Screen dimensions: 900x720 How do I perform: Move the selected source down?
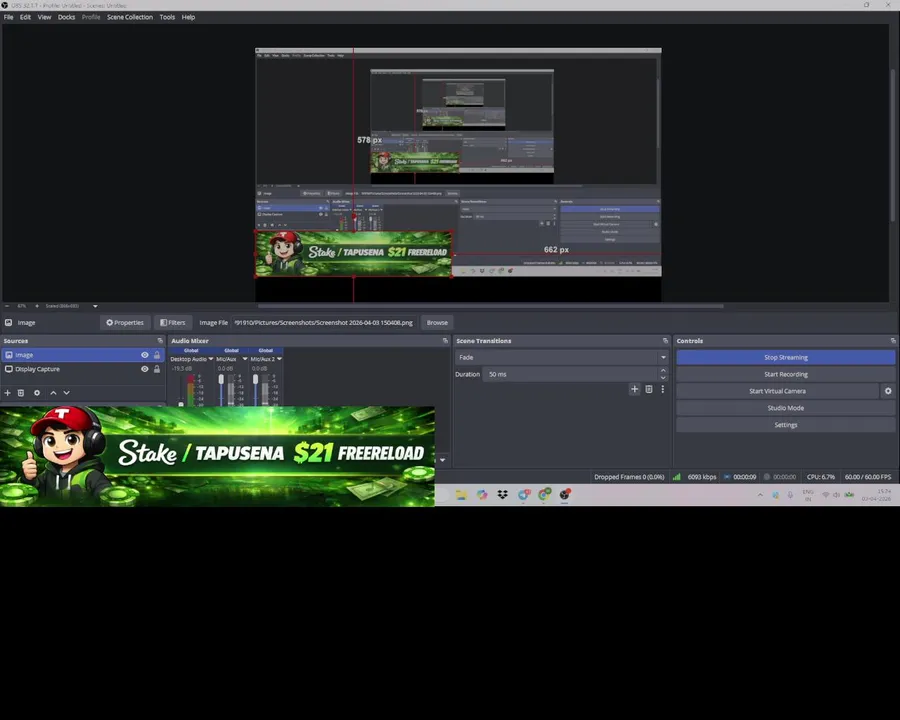tap(67, 393)
